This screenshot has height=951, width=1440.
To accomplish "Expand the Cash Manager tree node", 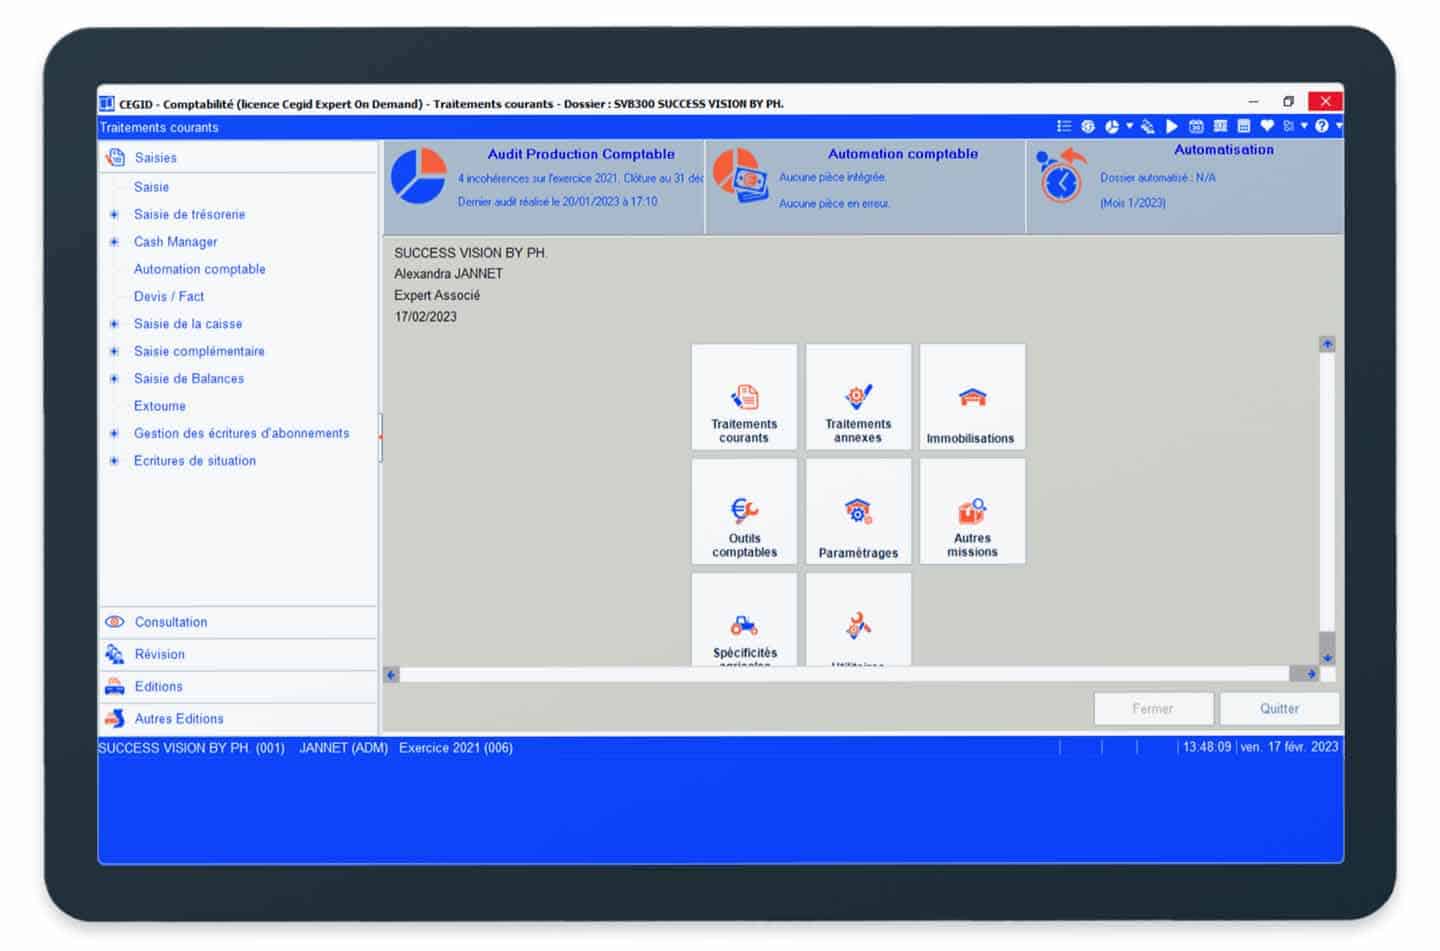I will (114, 242).
